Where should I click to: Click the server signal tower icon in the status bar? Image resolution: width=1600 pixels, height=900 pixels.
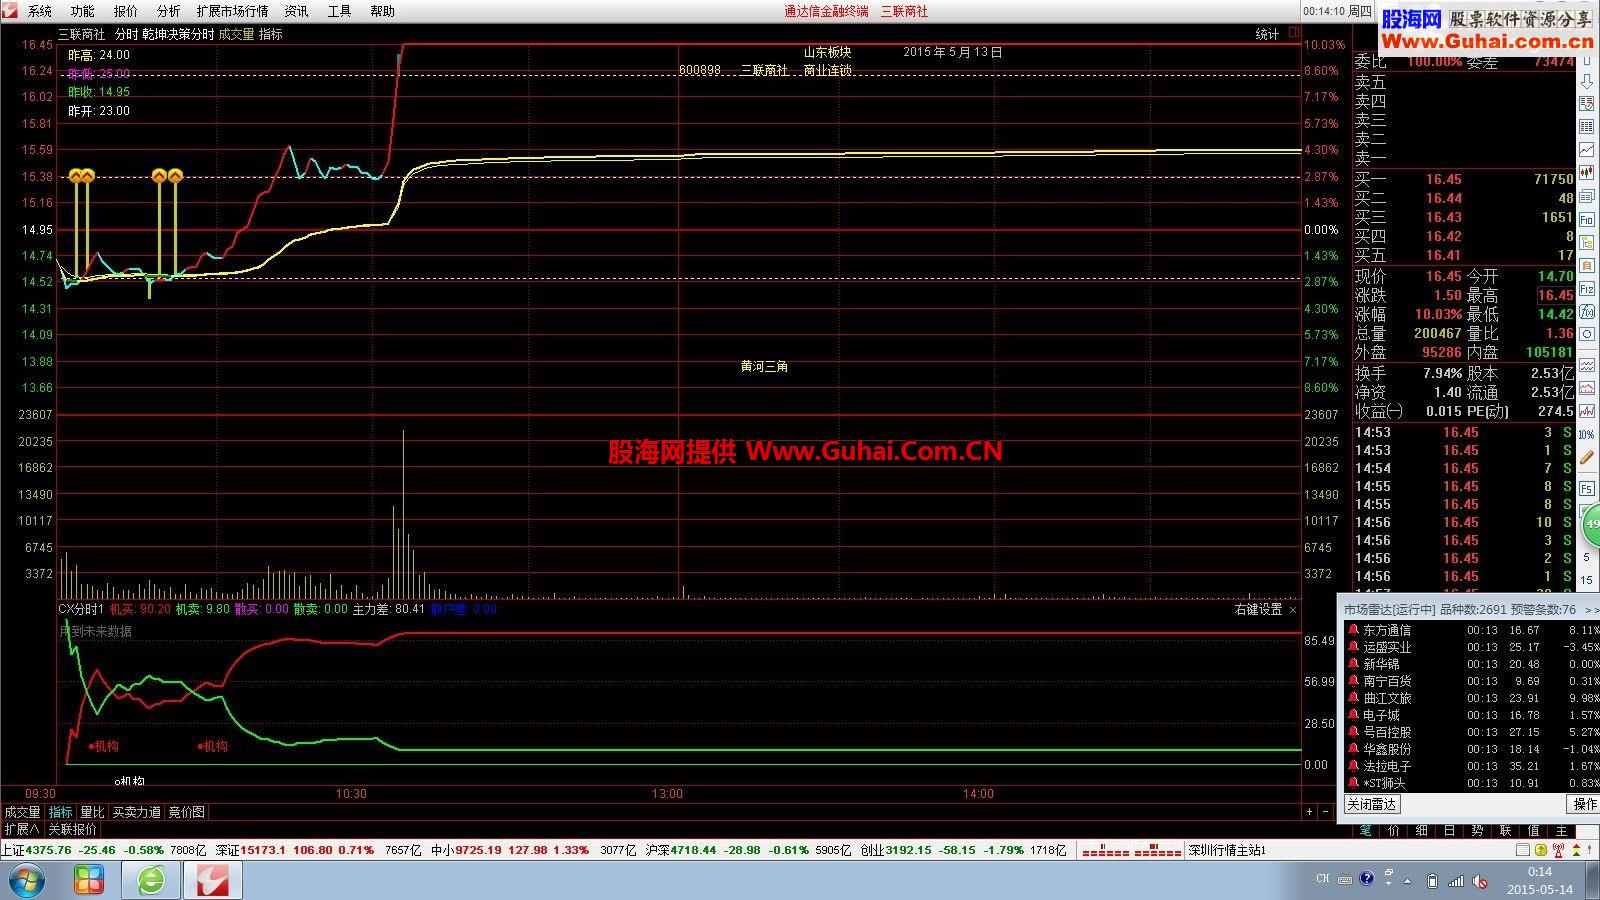(x=1558, y=850)
